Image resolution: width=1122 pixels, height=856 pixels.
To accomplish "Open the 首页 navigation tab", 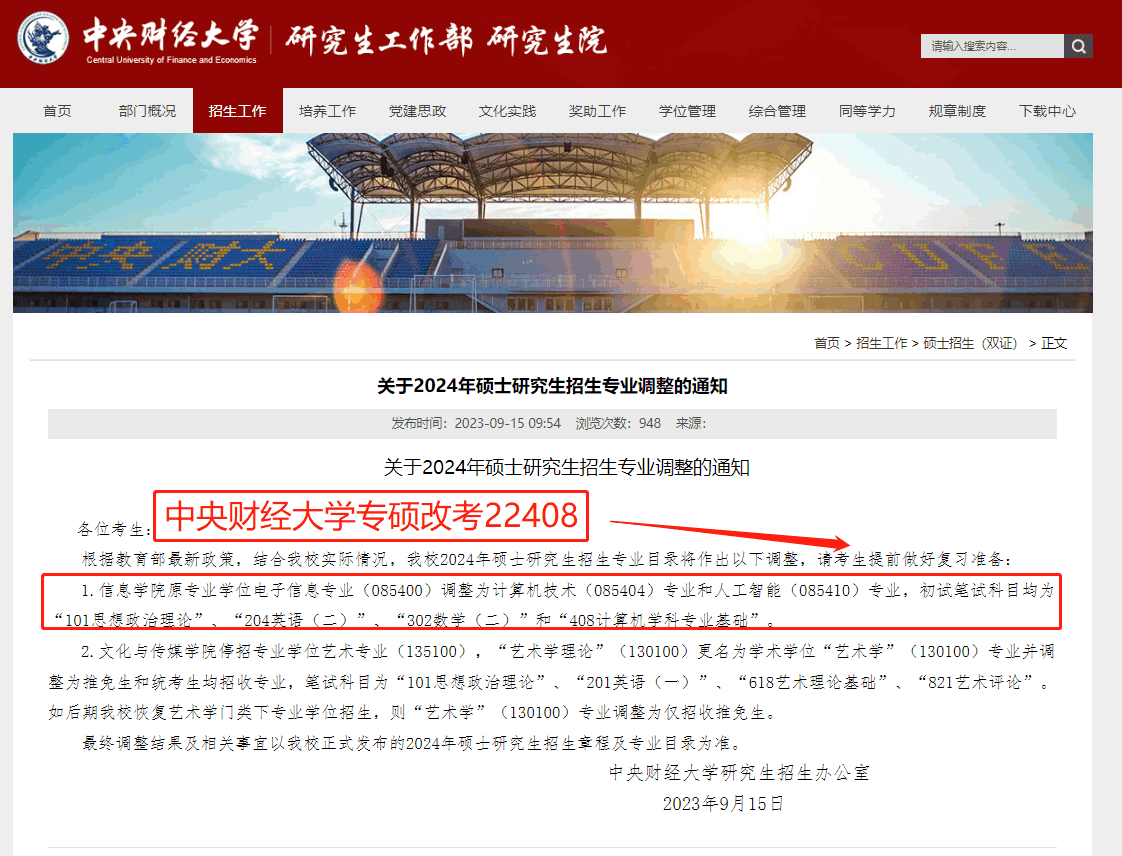I will click(57, 111).
